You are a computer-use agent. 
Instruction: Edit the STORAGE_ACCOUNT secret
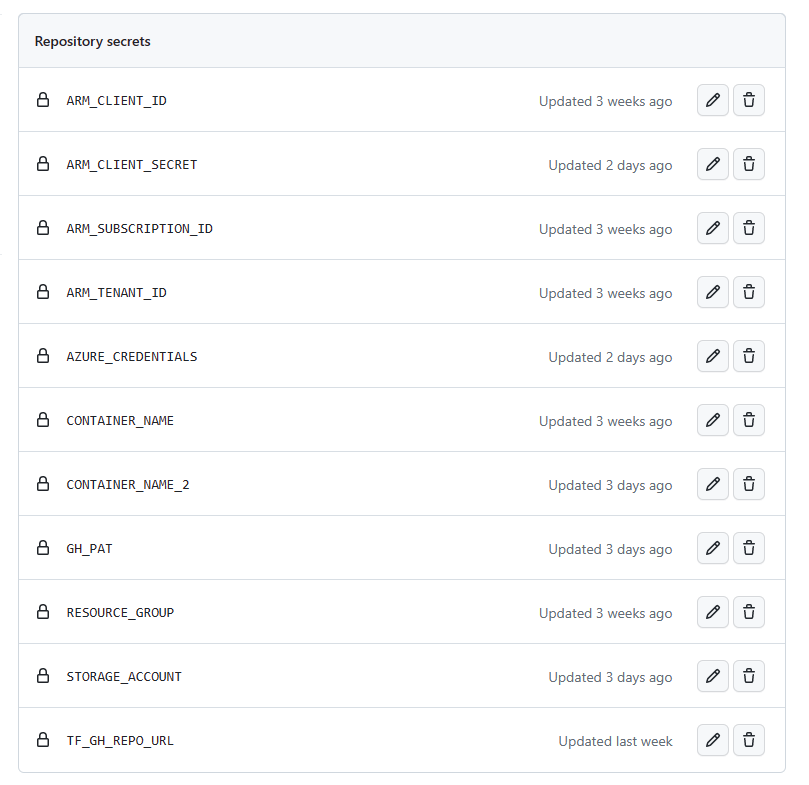coord(712,676)
